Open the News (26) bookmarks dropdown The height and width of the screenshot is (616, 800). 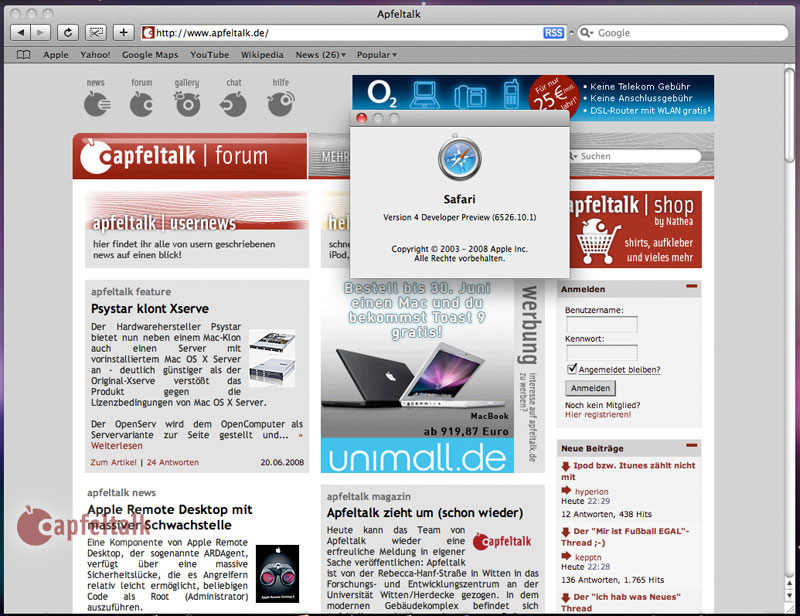(320, 55)
